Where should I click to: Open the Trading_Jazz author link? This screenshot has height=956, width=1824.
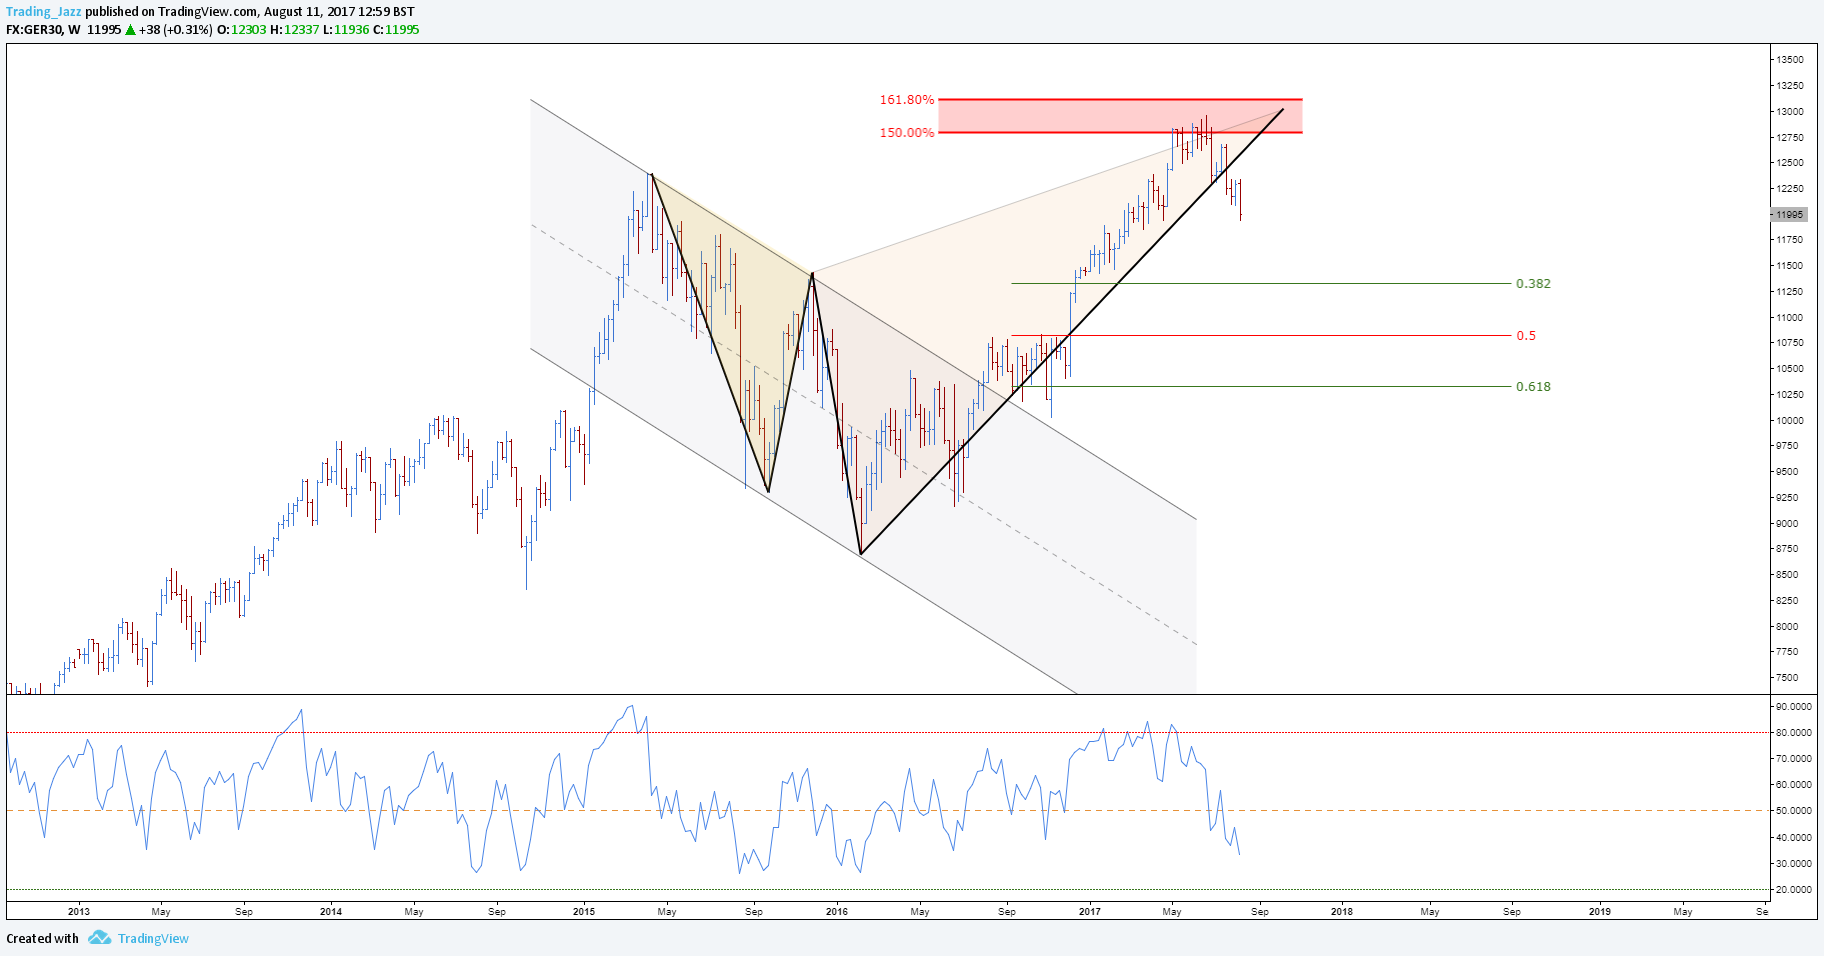pos(43,12)
